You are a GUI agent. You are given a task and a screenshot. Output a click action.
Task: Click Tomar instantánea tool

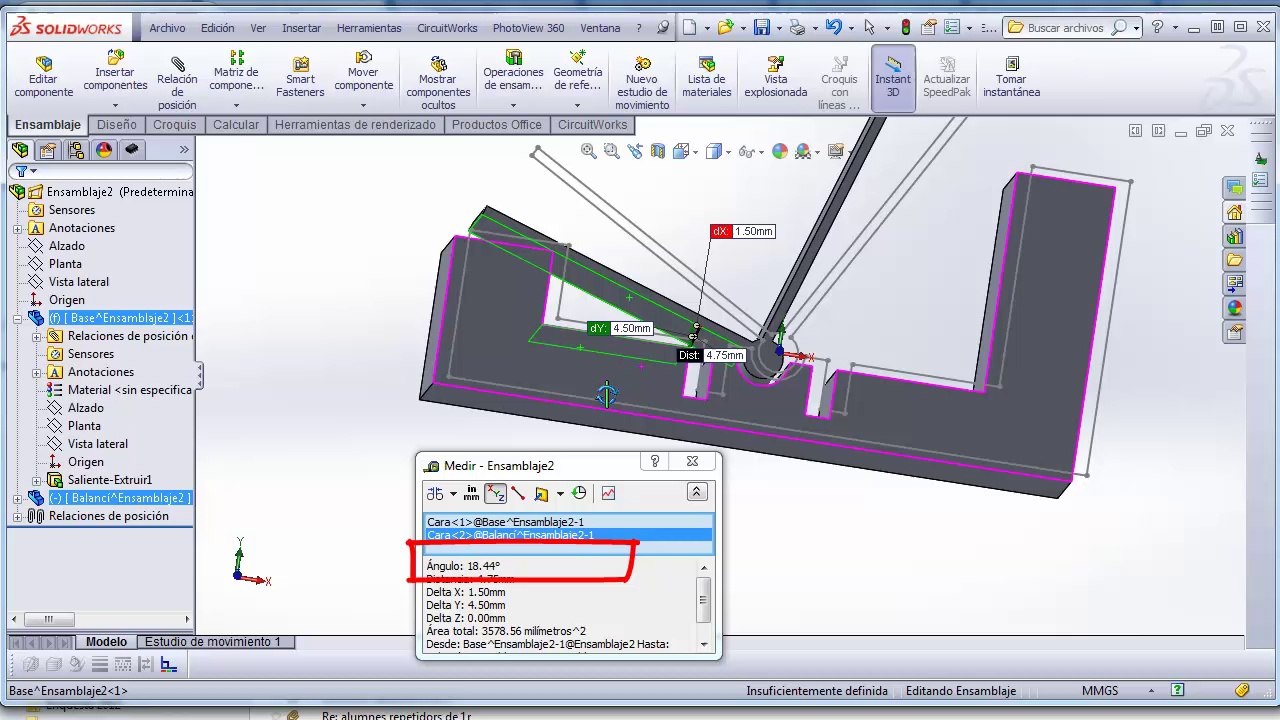pyautogui.click(x=1011, y=78)
